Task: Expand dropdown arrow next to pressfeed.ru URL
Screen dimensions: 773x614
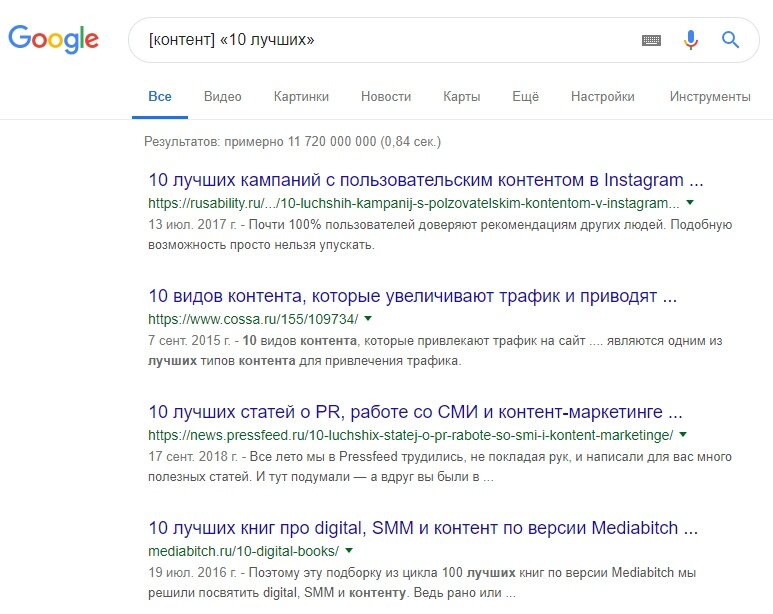Action: (x=683, y=434)
